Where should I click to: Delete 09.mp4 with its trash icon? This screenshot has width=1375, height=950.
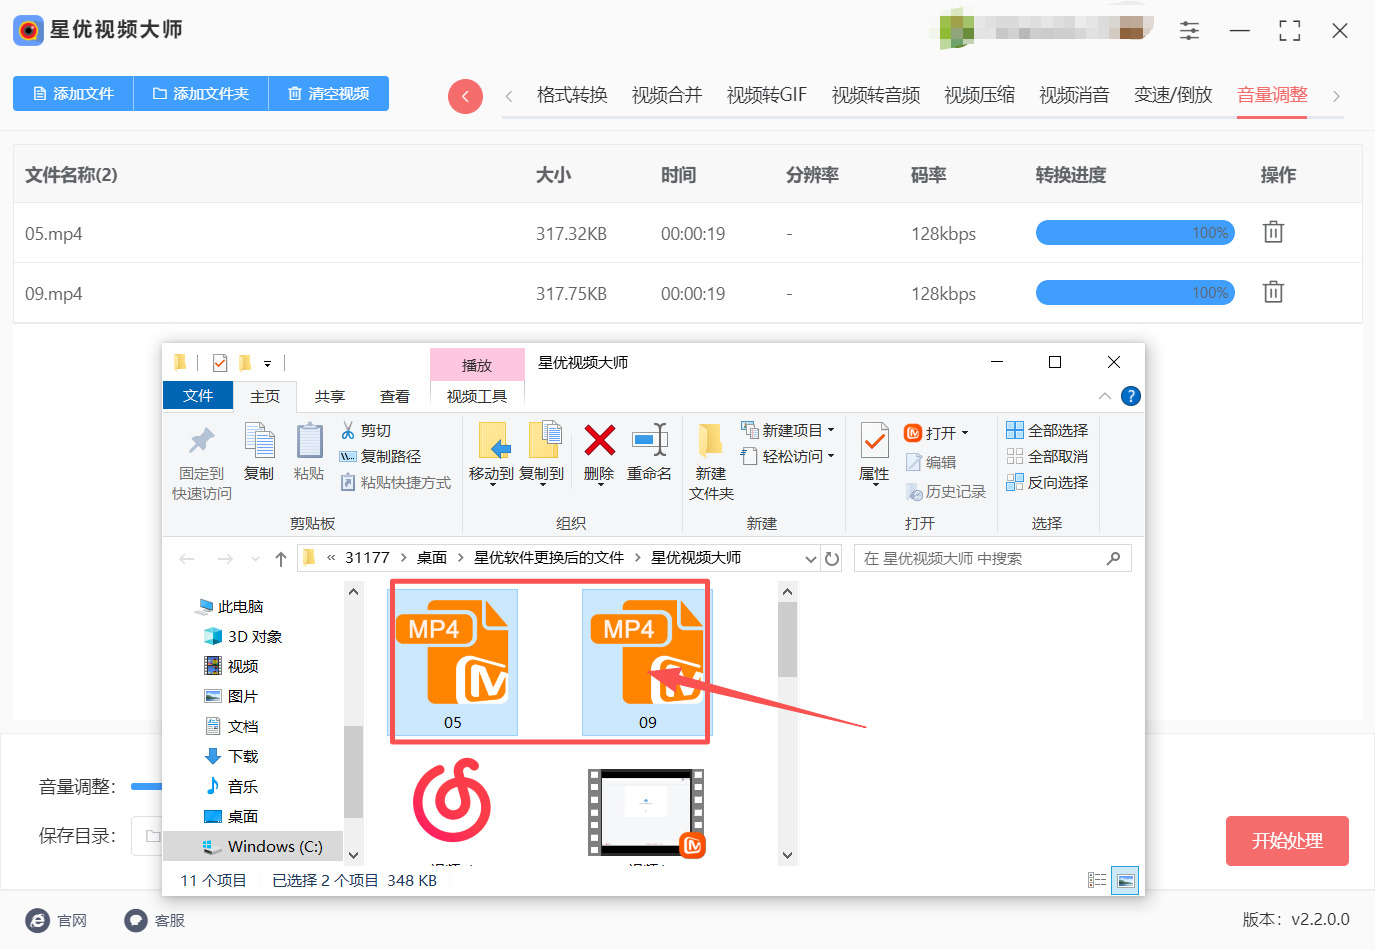tap(1273, 292)
